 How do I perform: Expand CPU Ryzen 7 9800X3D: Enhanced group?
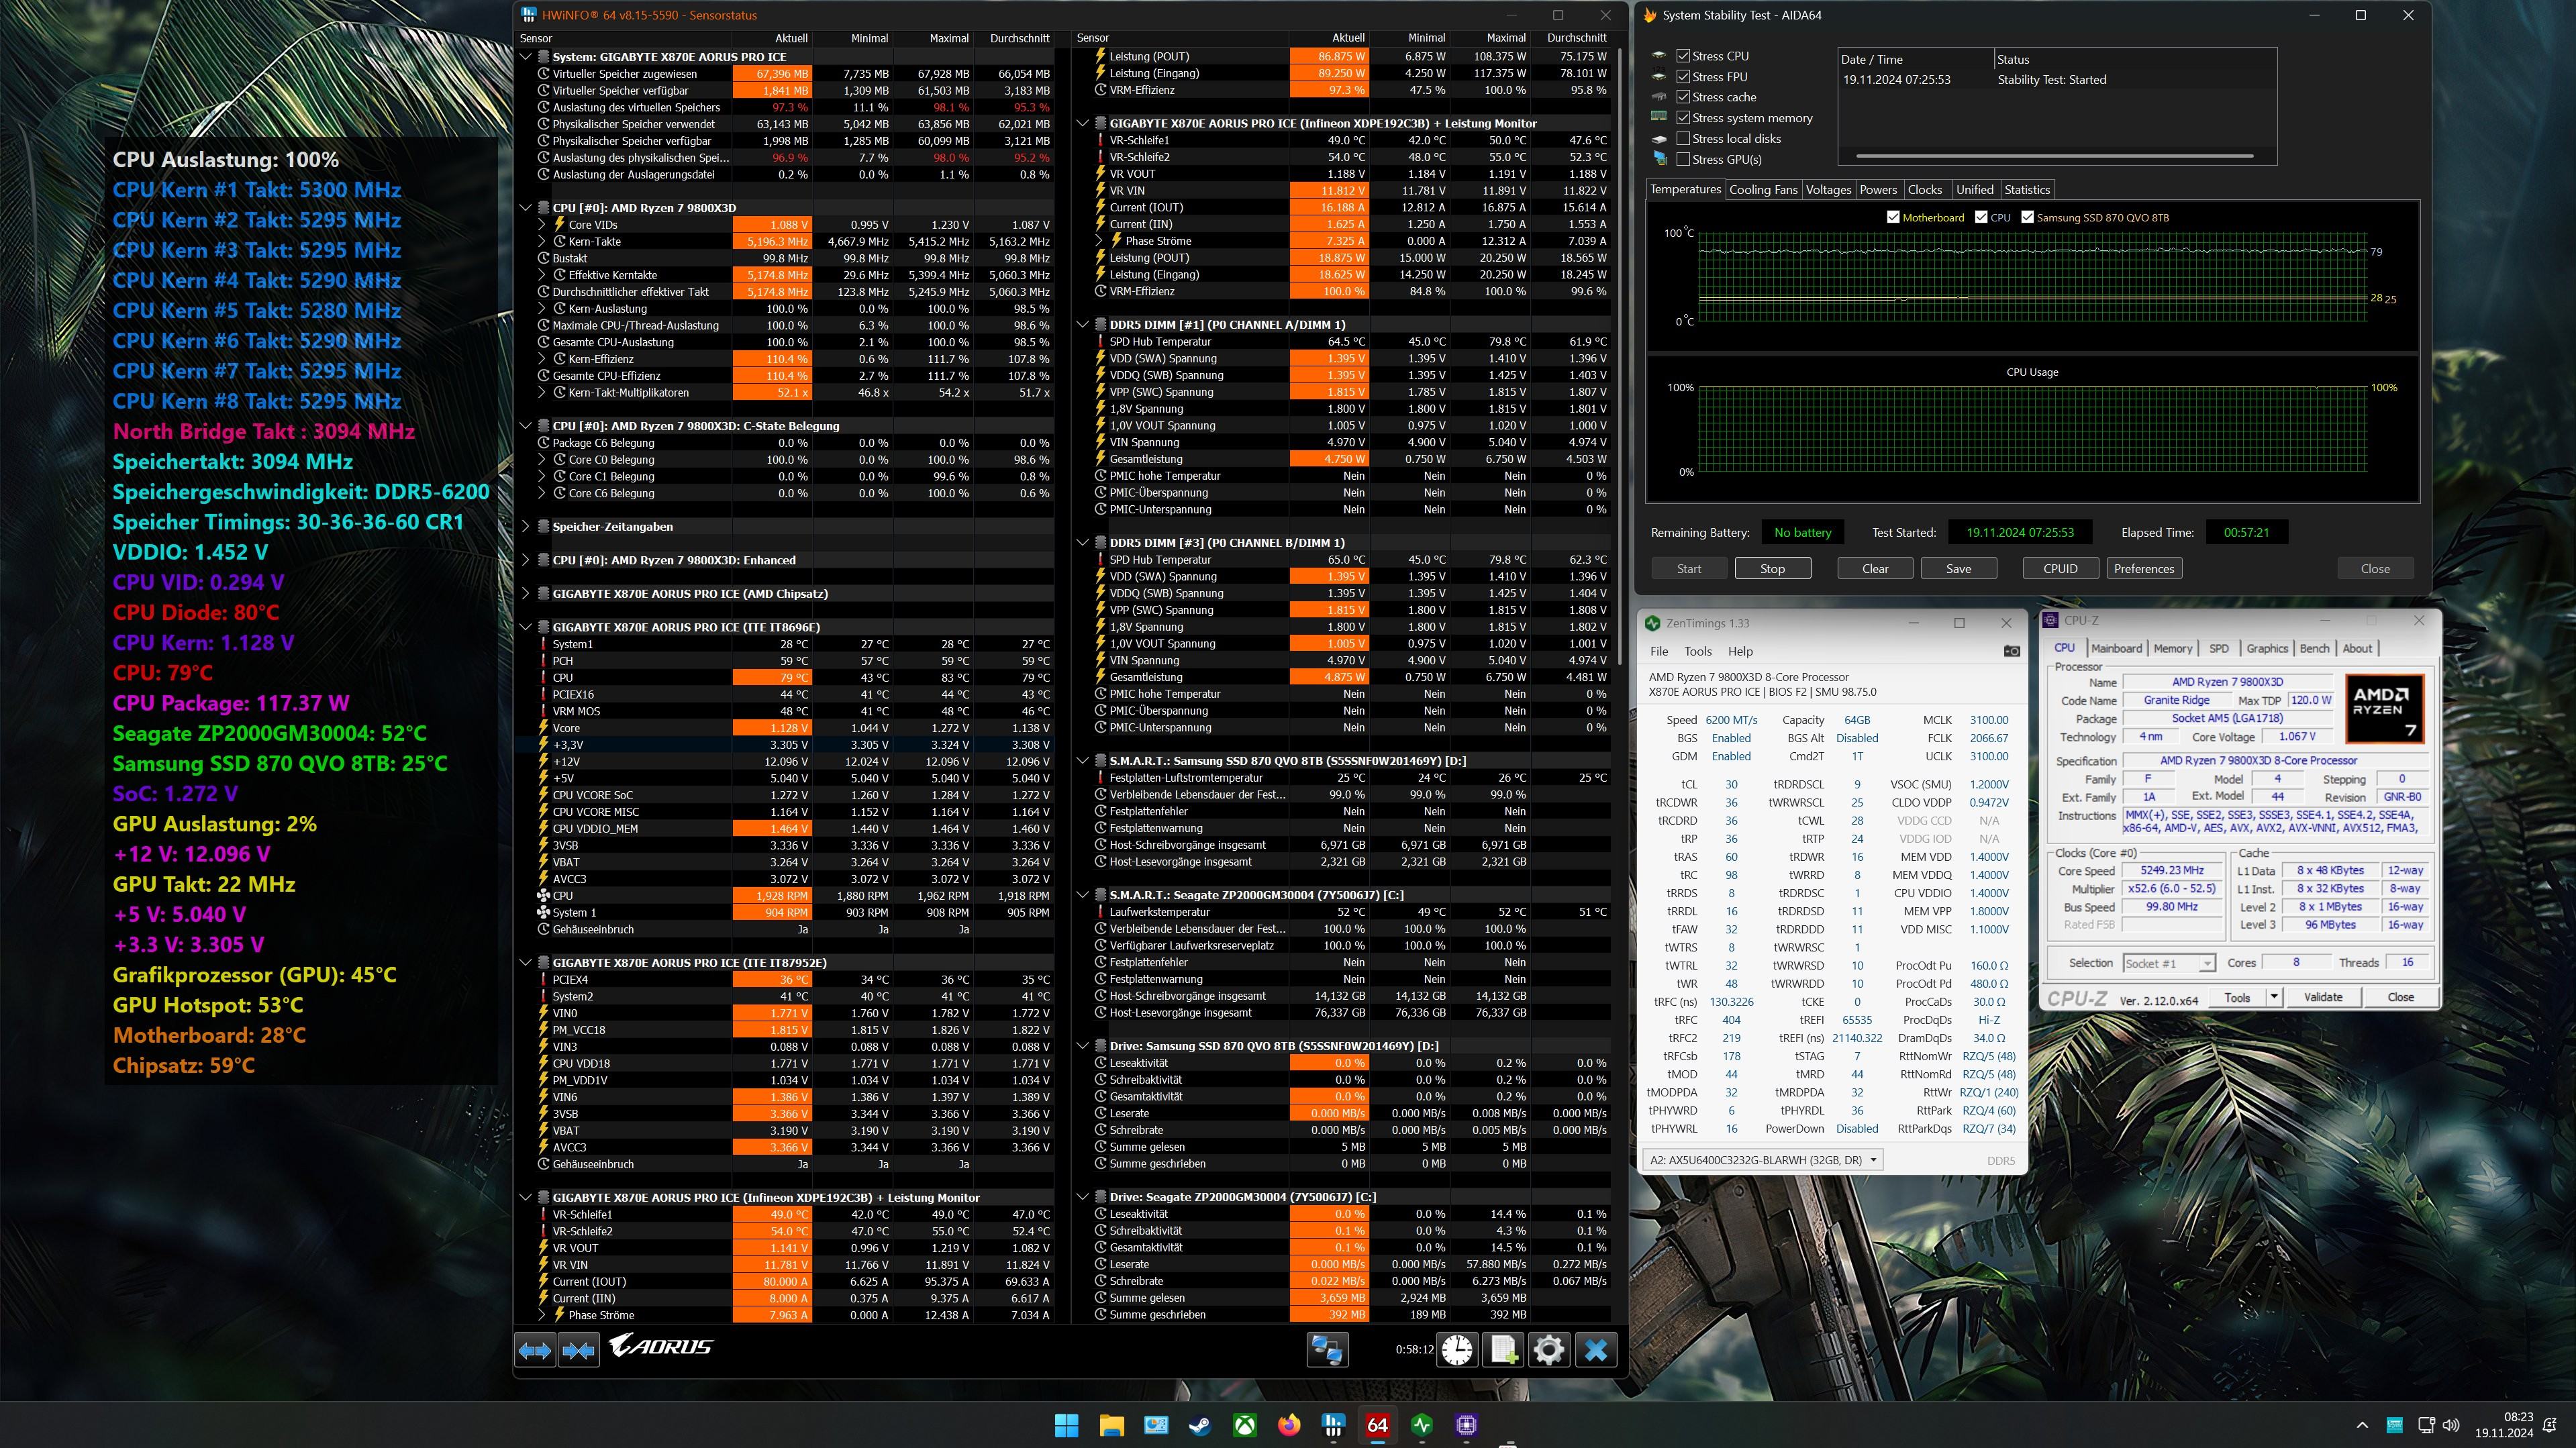[526, 560]
